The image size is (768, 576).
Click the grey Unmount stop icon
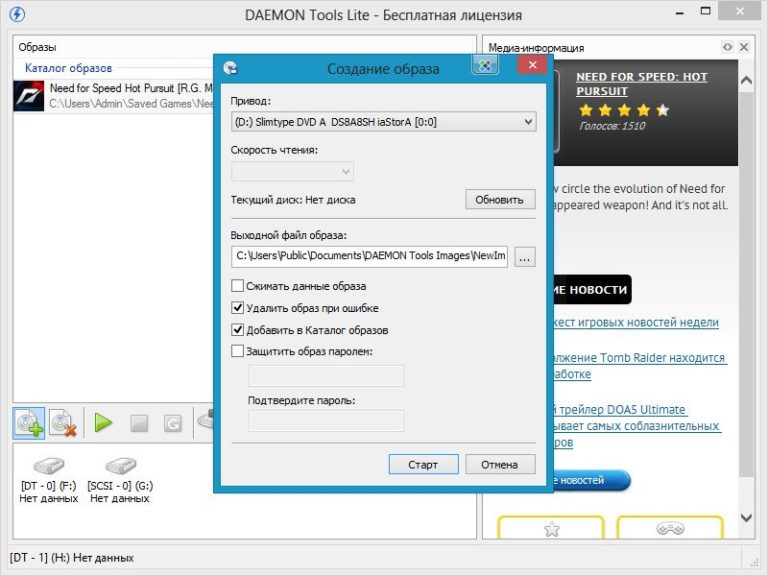coord(139,424)
